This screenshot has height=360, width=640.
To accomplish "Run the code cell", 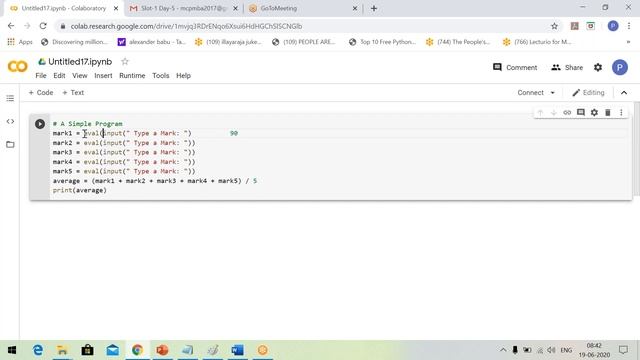I will coord(40,124).
